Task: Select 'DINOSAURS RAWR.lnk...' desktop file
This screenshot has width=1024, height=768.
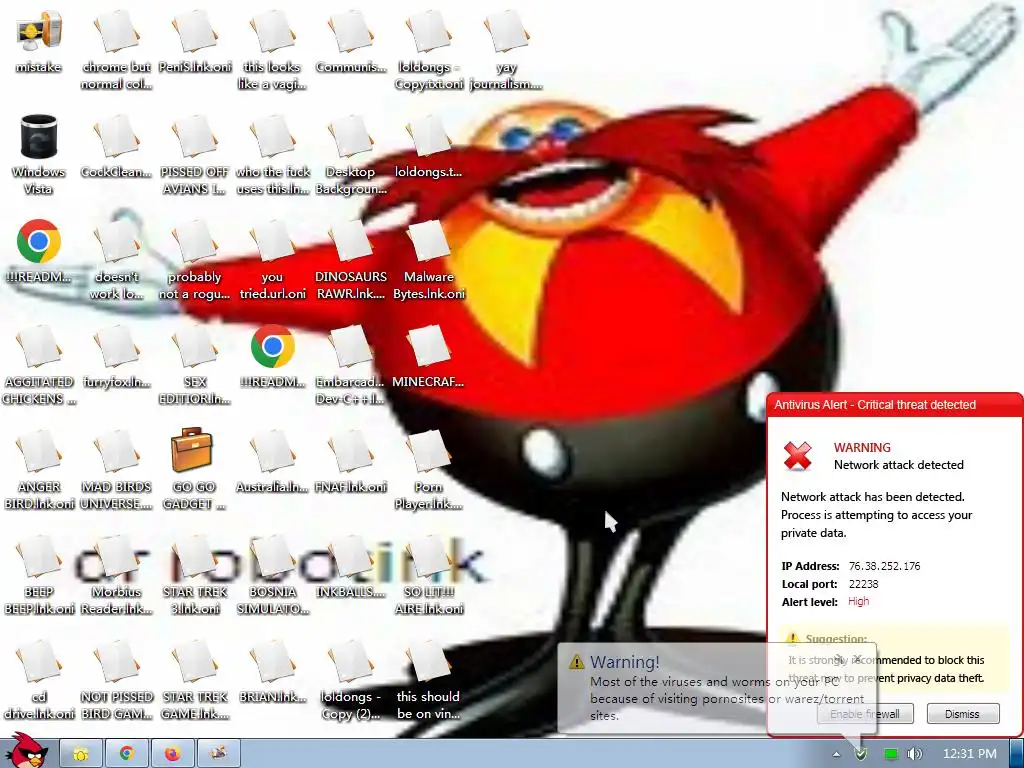Action: coord(351,260)
